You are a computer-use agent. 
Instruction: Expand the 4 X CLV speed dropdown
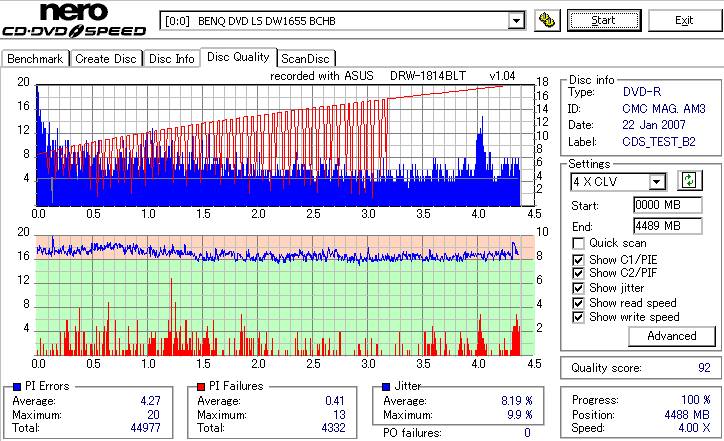point(657,182)
